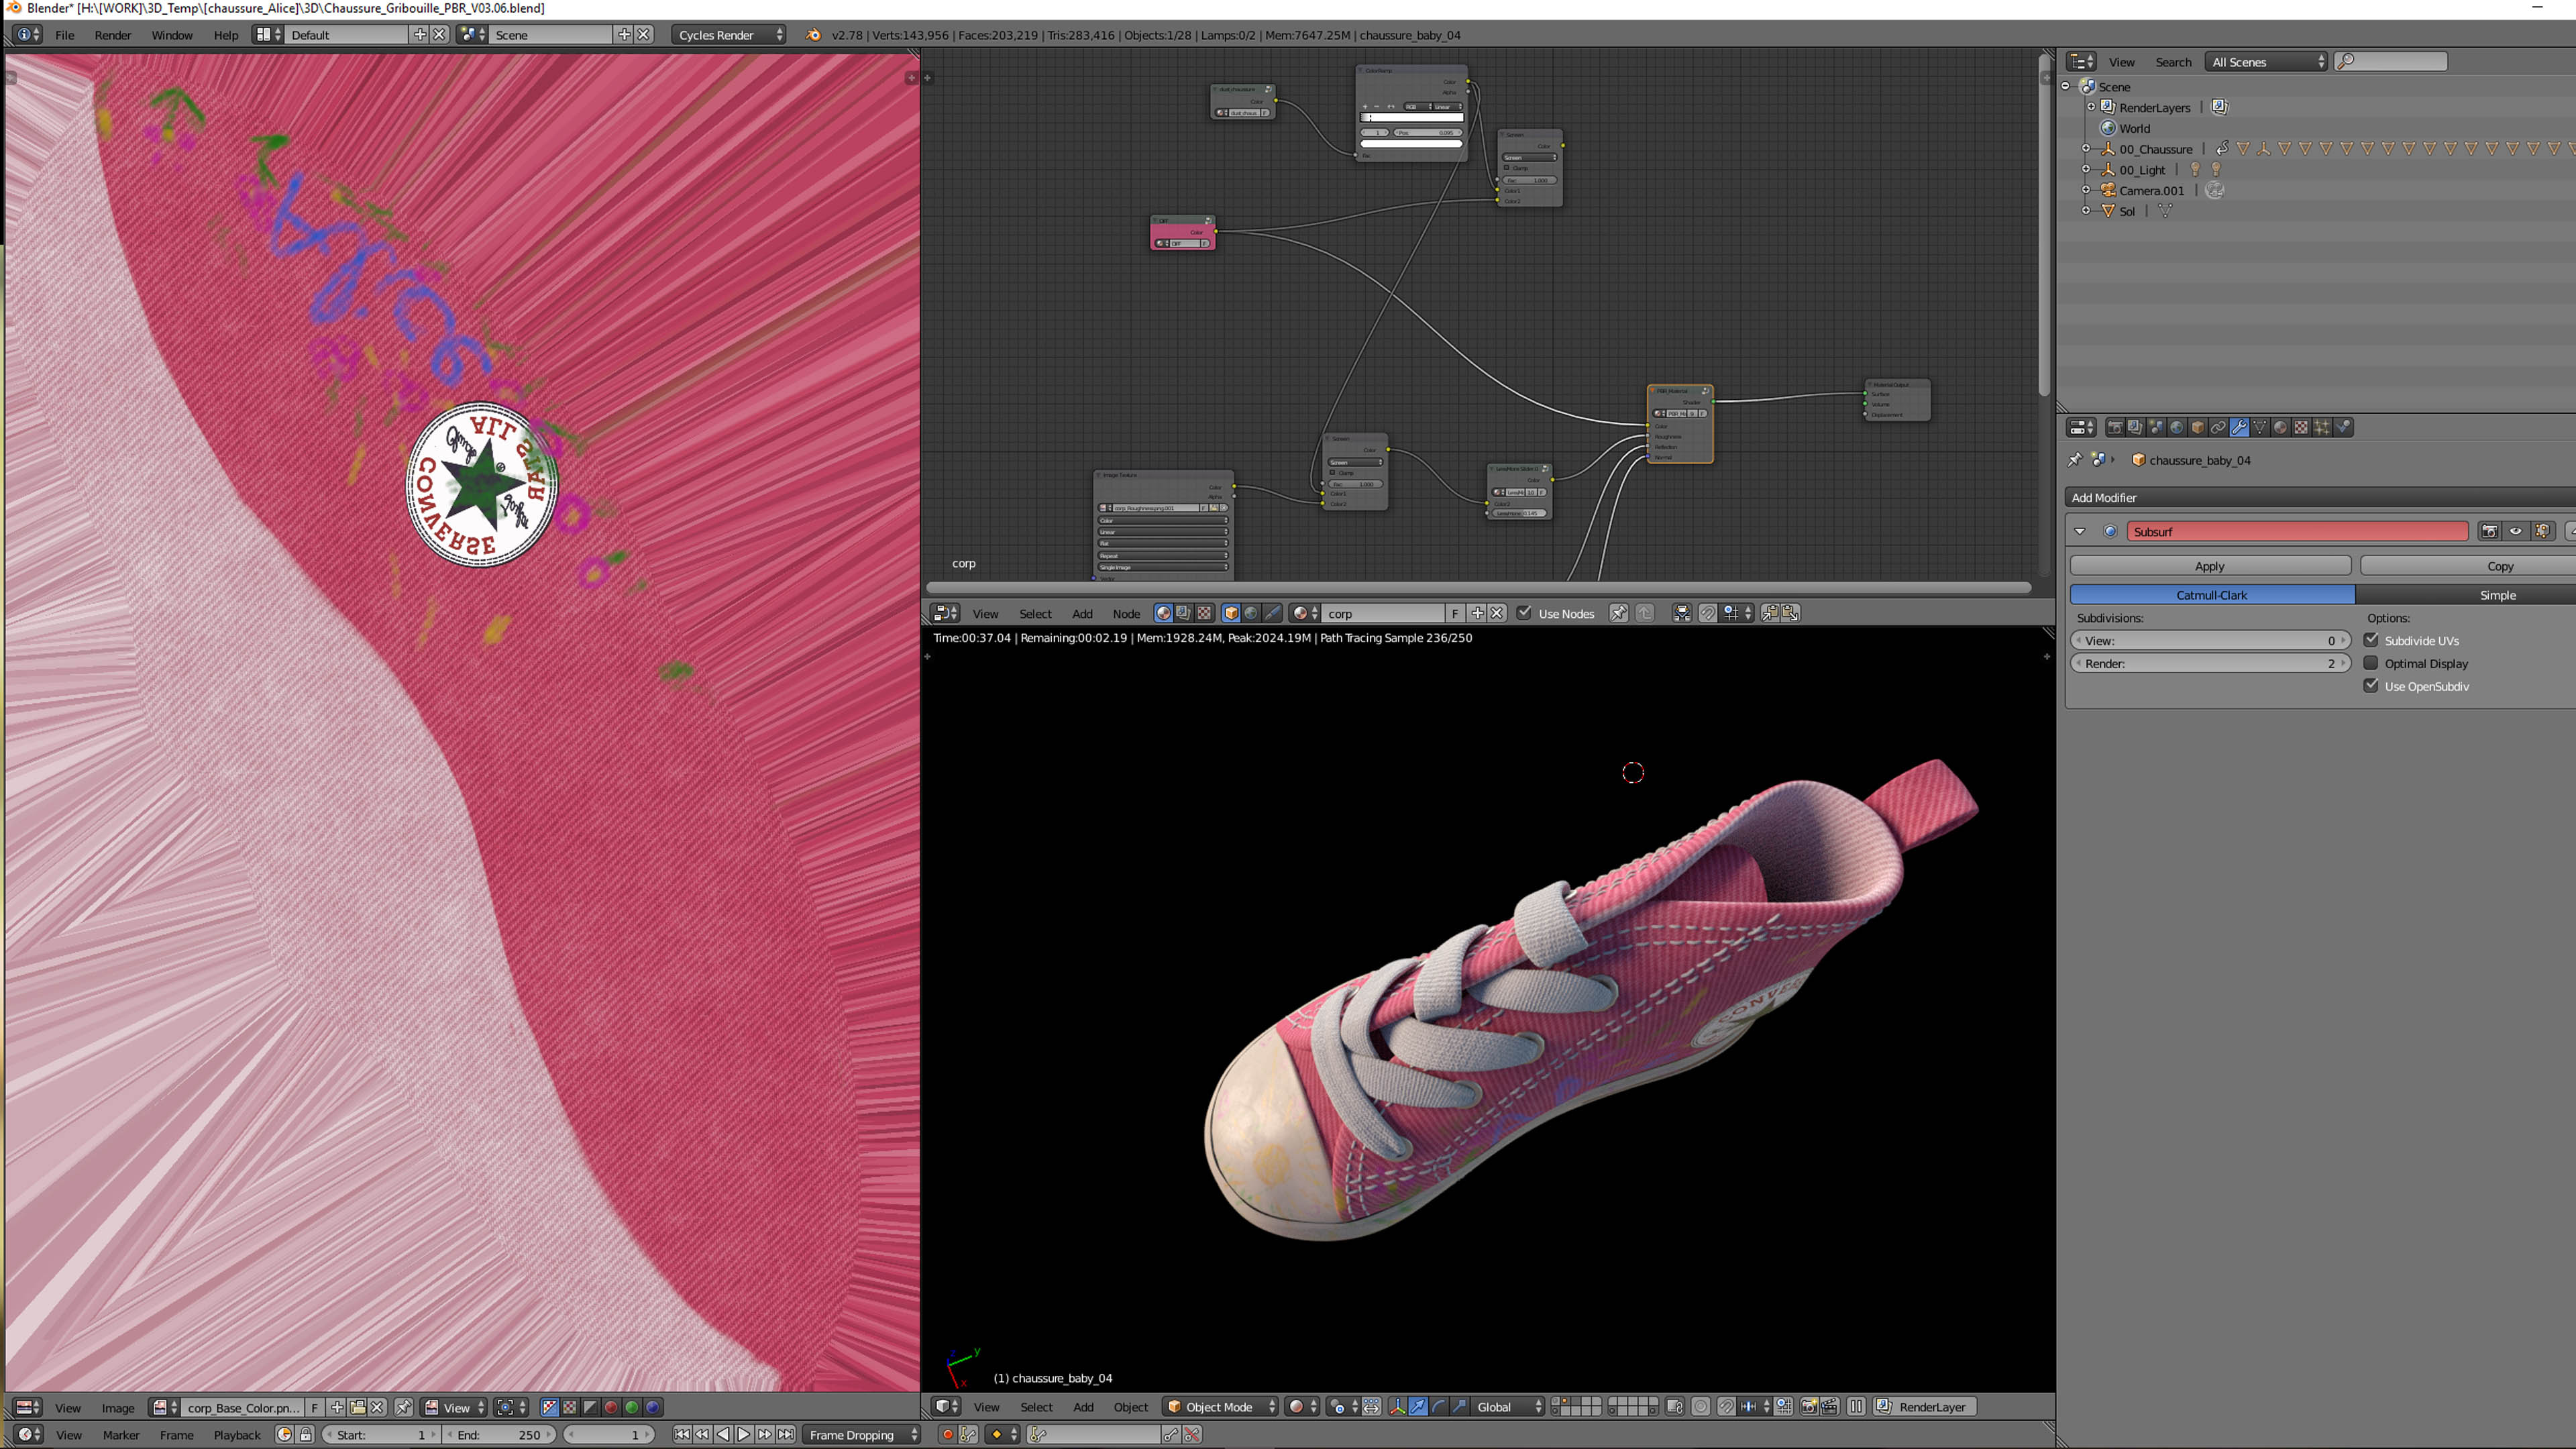Choose object shader nodes cube icon

click(1231, 613)
